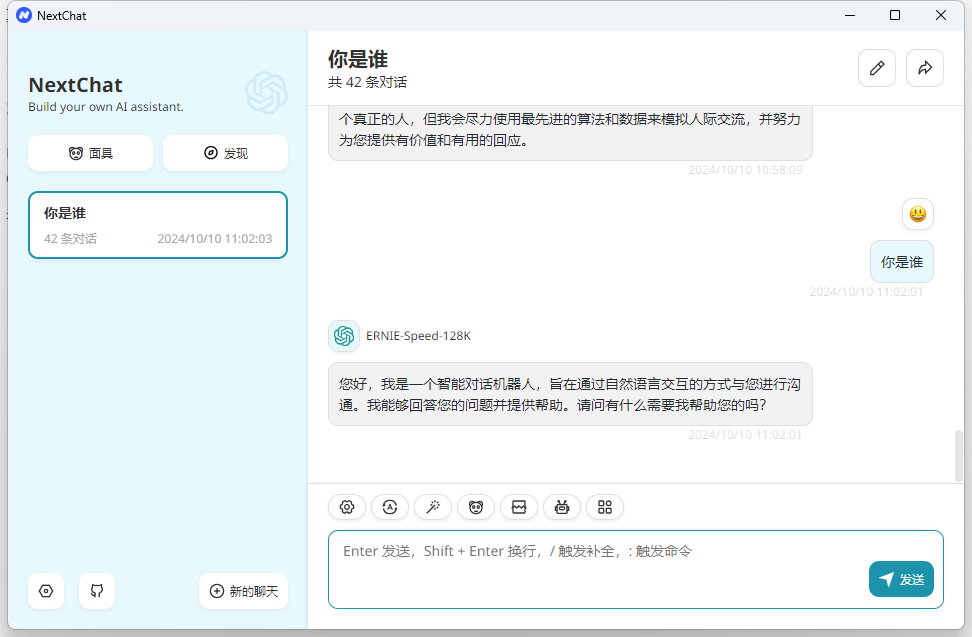Click the clear context image icon
This screenshot has height=637, width=972.
[519, 507]
